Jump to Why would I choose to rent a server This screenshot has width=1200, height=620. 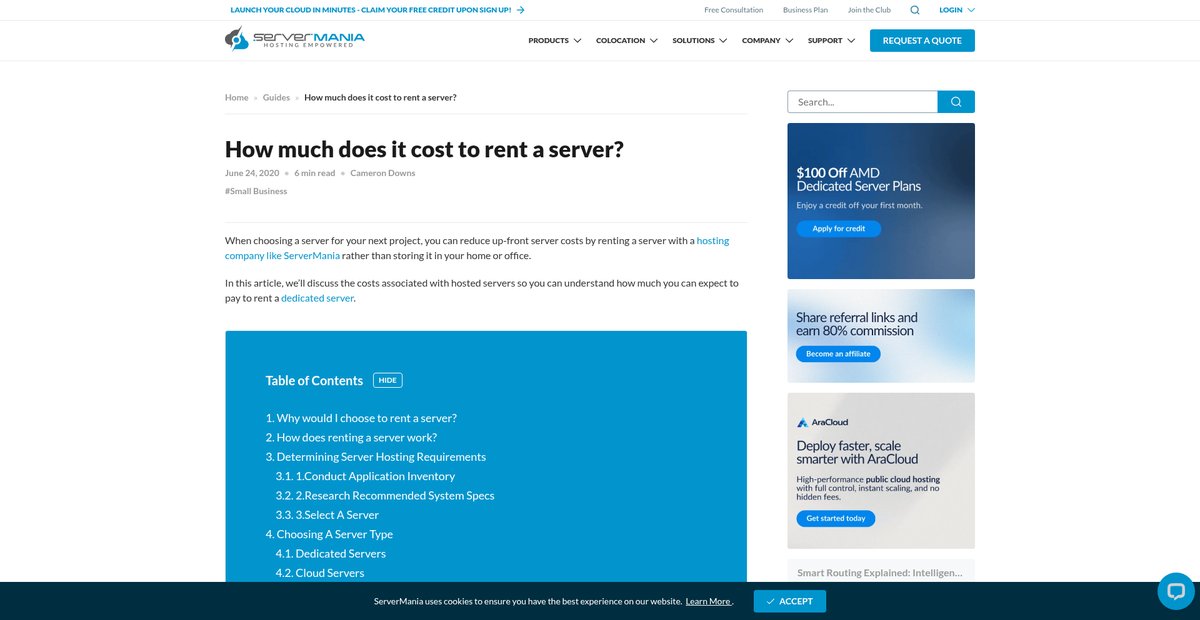tap(361, 418)
